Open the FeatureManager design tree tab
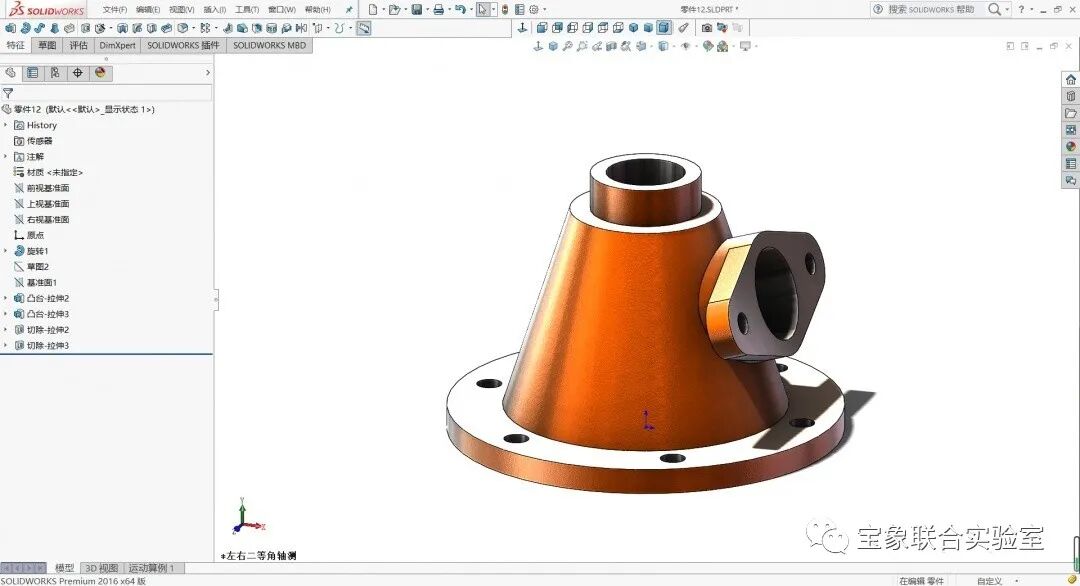Viewport: 1080px width, 586px height. pyautogui.click(x=10, y=72)
